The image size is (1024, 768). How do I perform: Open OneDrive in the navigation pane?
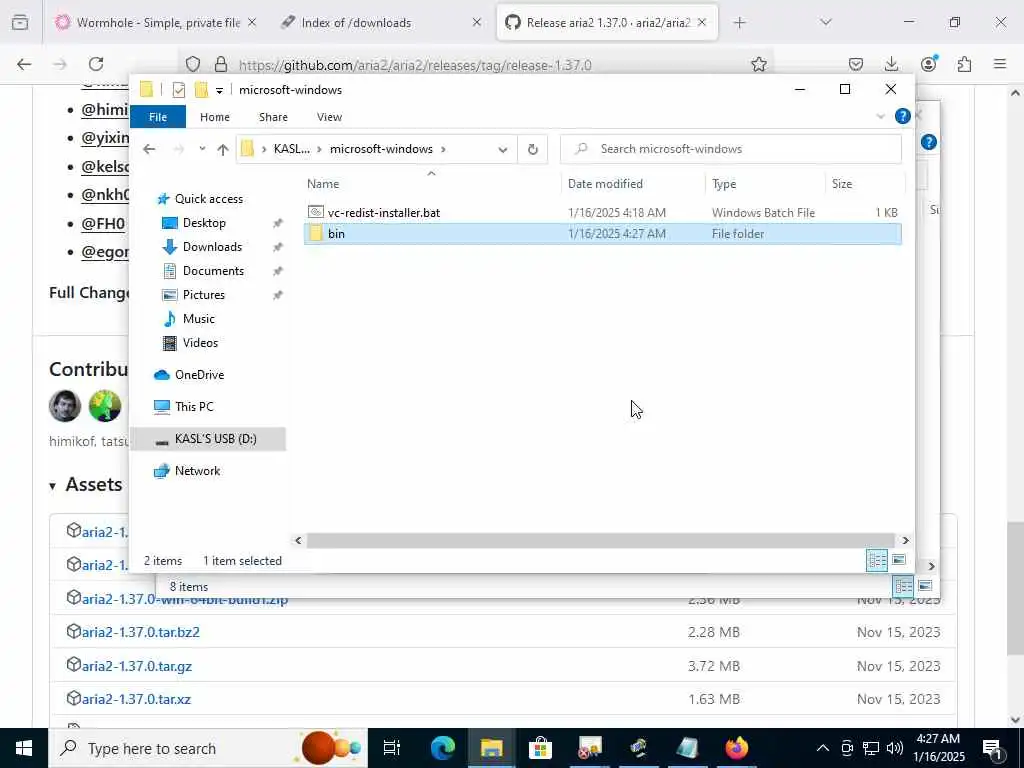click(x=199, y=375)
